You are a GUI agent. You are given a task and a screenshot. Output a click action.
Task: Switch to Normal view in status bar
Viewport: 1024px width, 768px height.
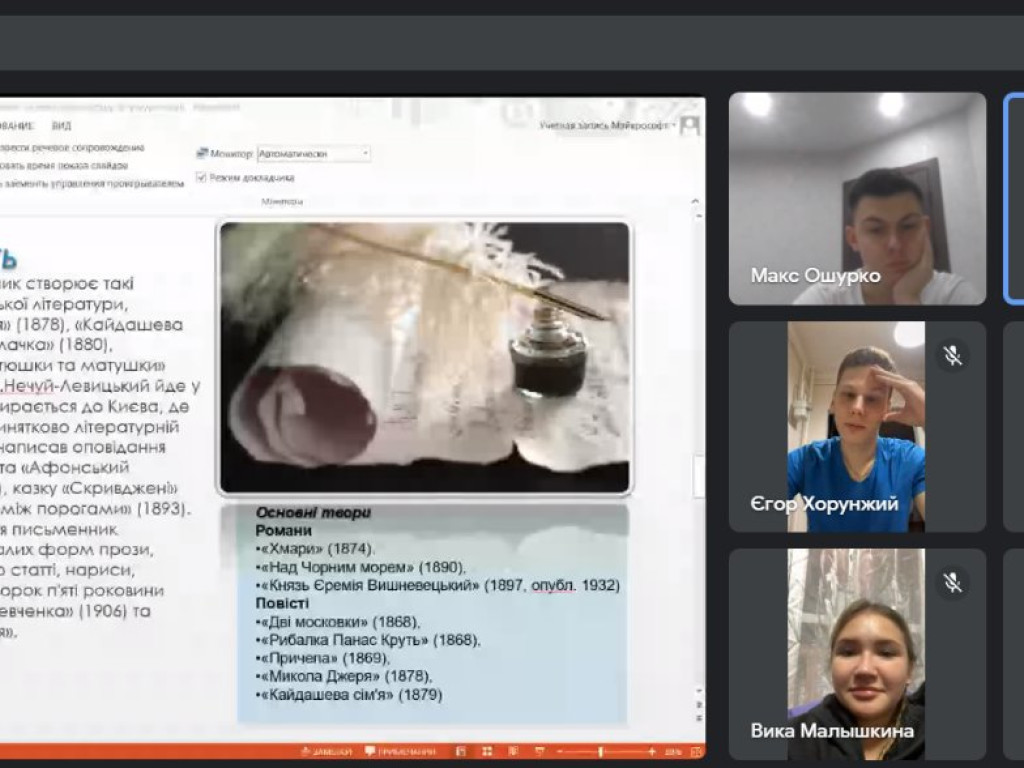(x=459, y=751)
